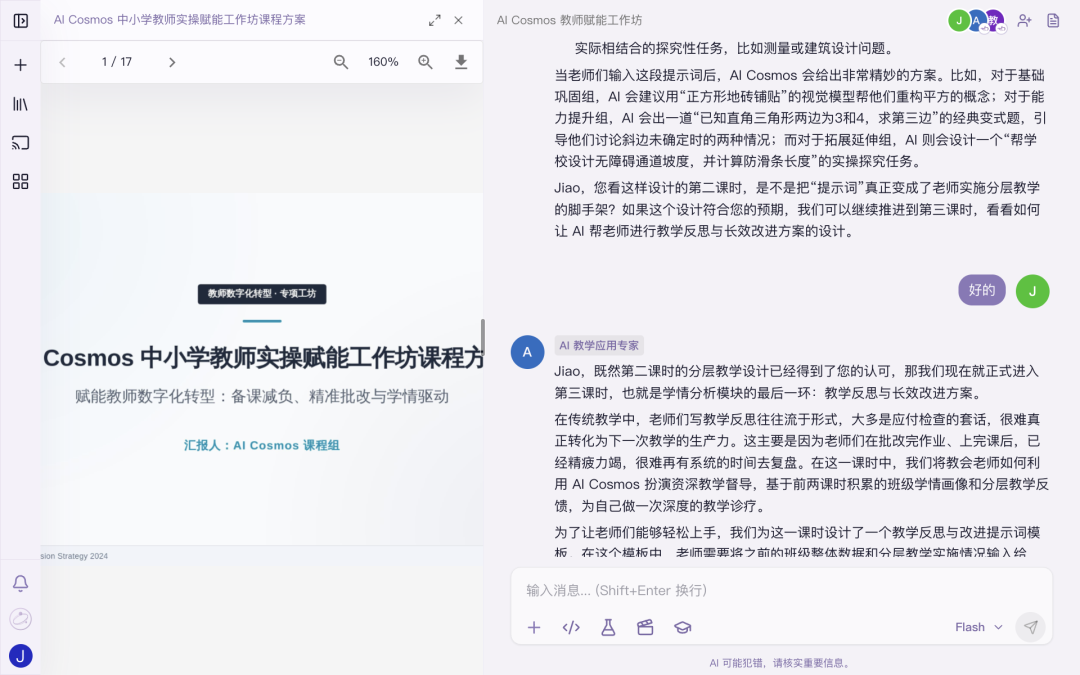Close the document preview panel
Image resolution: width=1080 pixels, height=675 pixels.
pyautogui.click(x=459, y=21)
